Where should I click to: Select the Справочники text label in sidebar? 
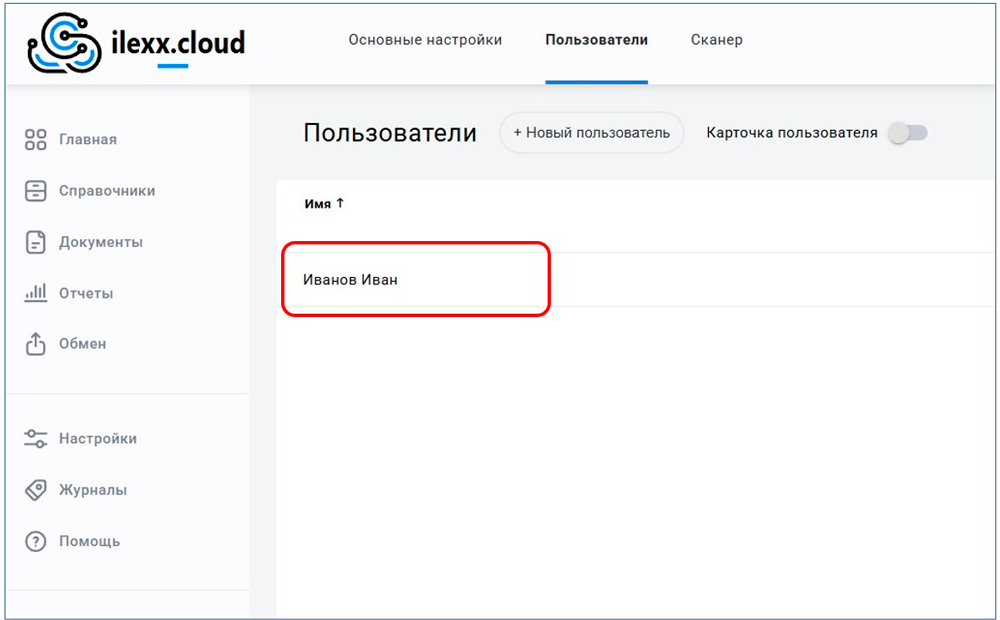(107, 191)
